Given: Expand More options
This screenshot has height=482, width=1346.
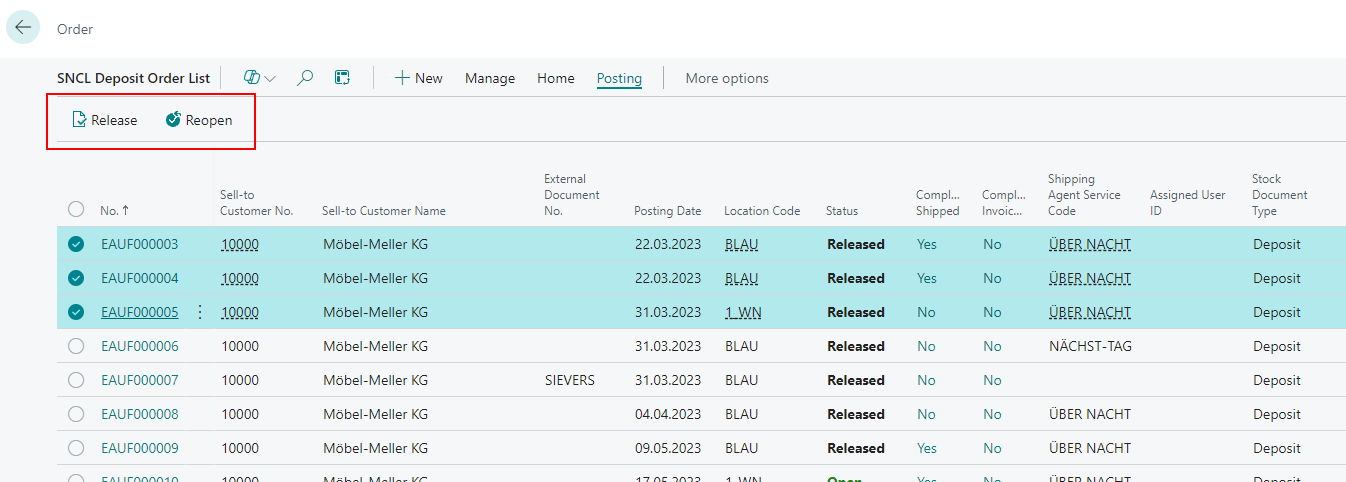Looking at the screenshot, I should (x=726, y=78).
